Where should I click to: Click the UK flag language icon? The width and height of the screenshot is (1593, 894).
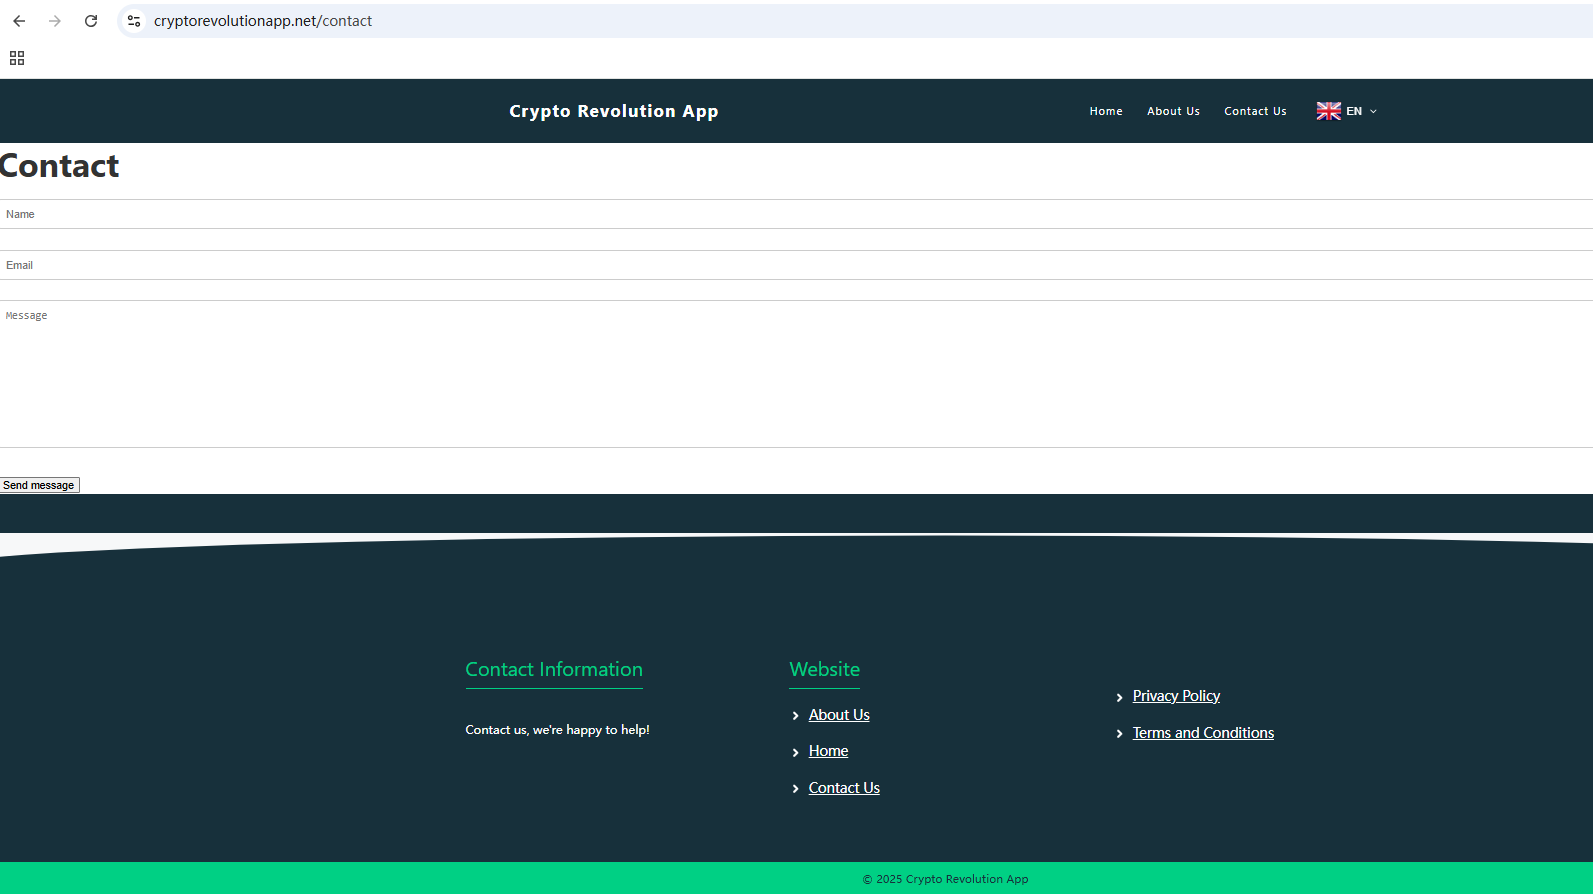point(1328,111)
